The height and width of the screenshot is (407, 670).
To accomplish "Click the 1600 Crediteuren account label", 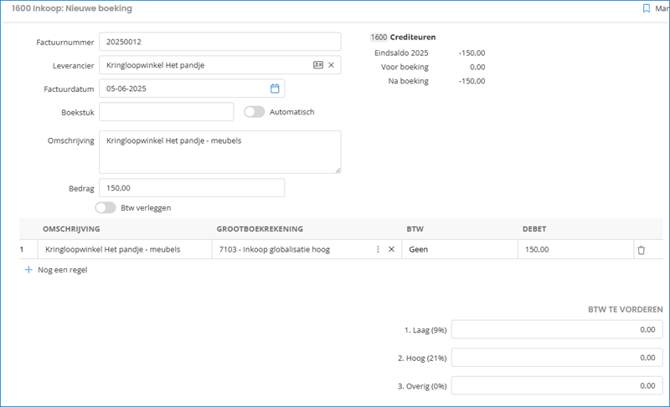I will click(x=403, y=37).
